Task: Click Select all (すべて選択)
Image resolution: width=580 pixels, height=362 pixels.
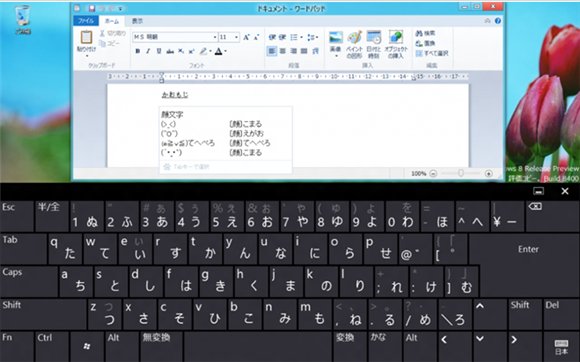Action: pyautogui.click(x=432, y=53)
